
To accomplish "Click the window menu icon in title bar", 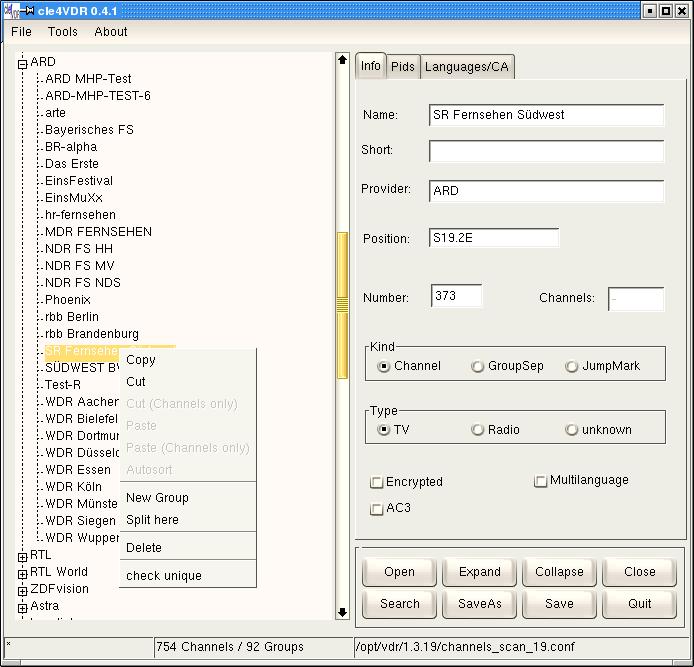I will click(11, 10).
